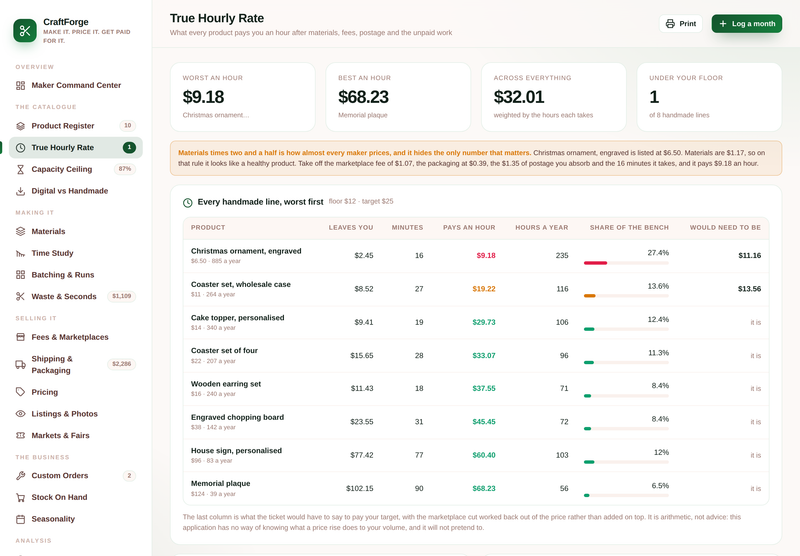The height and width of the screenshot is (556, 800).
Task: Select the Engraved chopping board name
Action: (237, 417)
